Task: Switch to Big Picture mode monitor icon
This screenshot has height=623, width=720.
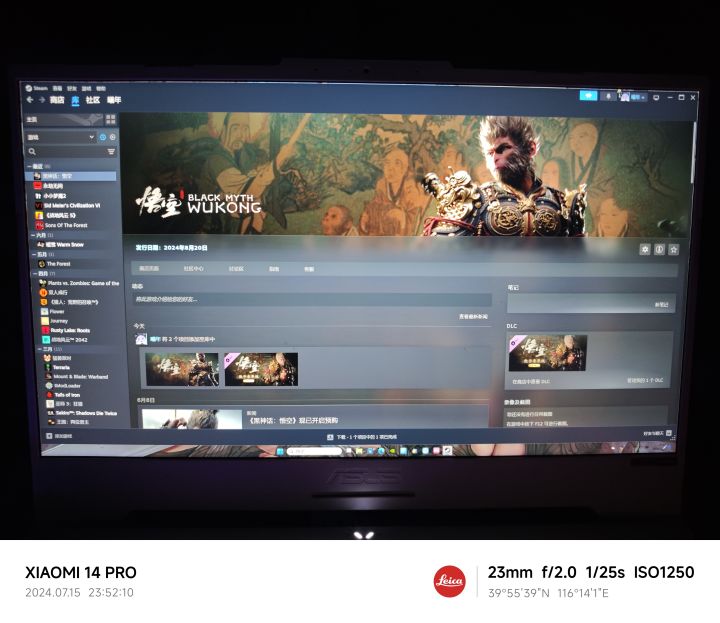Action: (656, 97)
